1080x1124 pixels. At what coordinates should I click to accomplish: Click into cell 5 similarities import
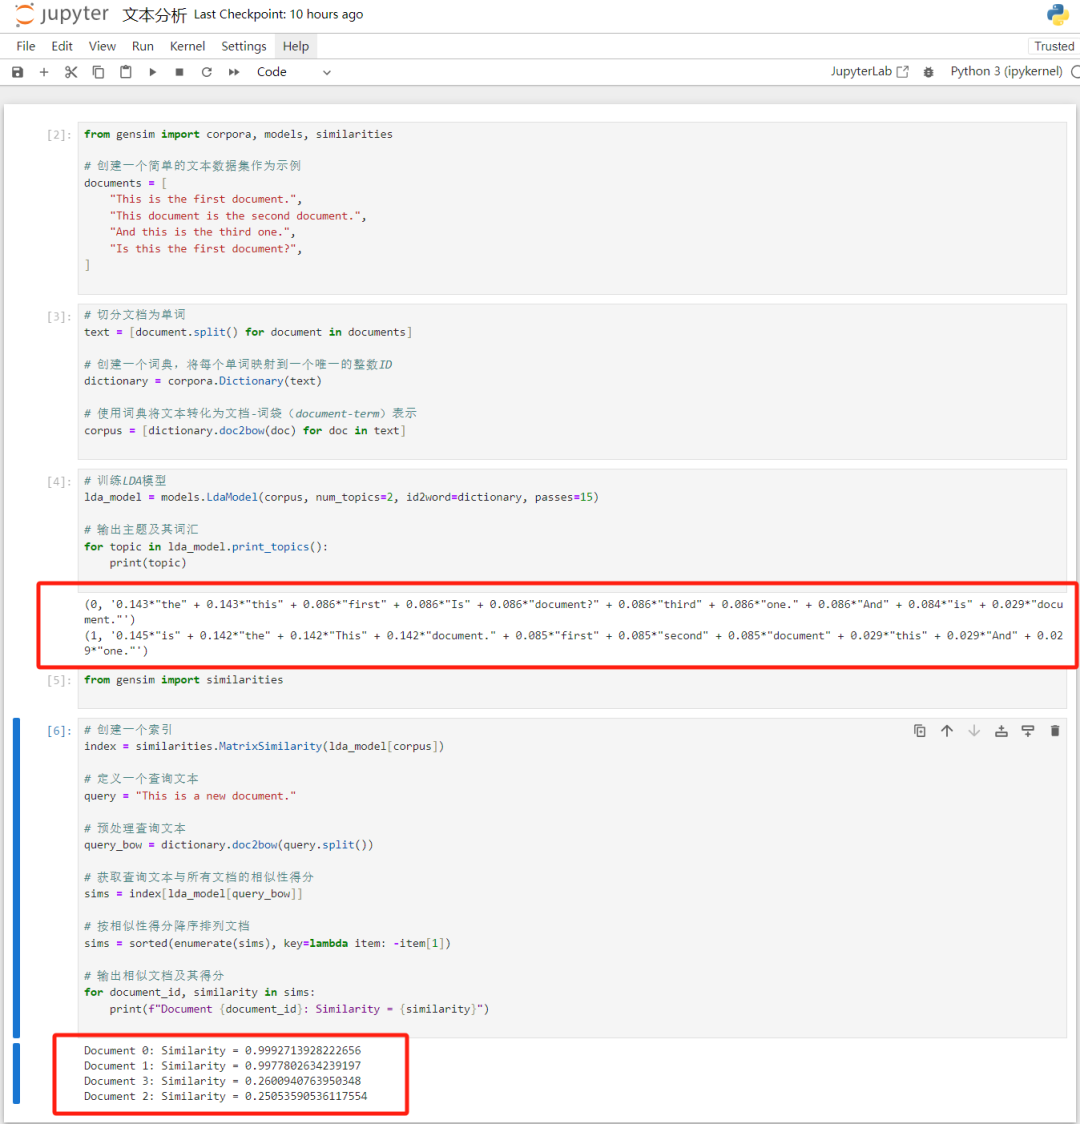183,680
